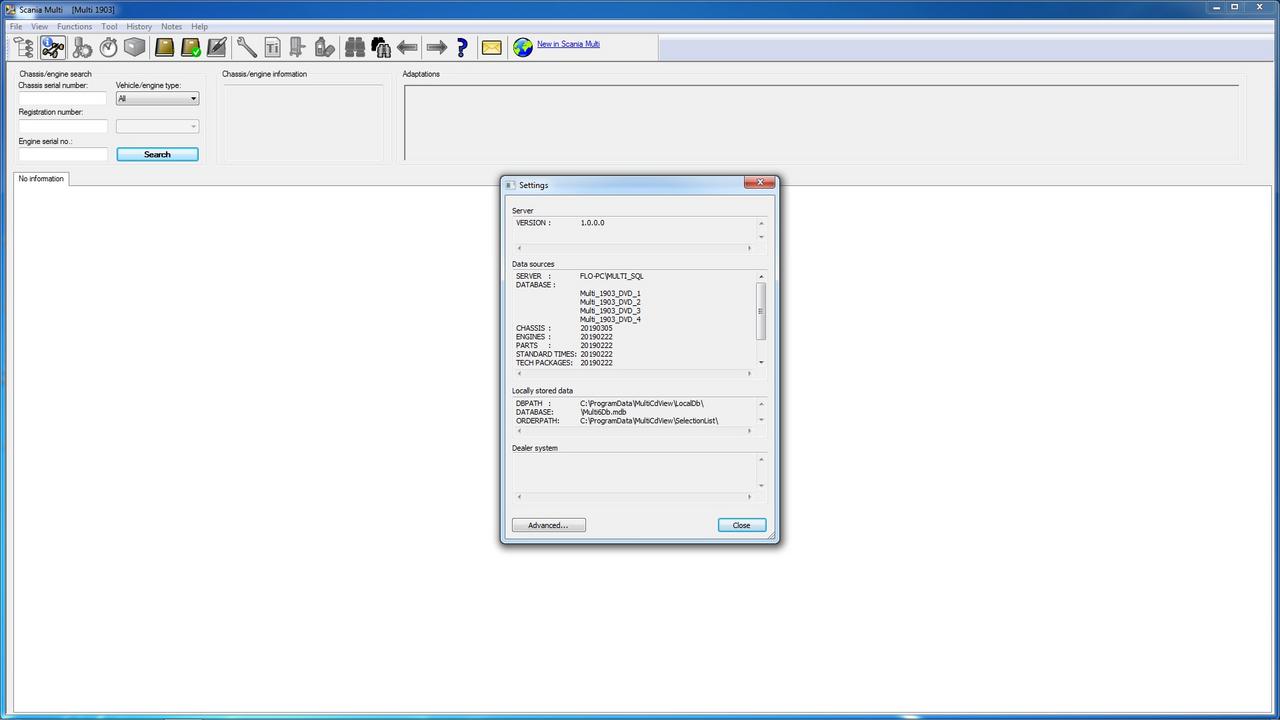Open the email envelope toolbar icon
1280x720 pixels.
pos(491,47)
